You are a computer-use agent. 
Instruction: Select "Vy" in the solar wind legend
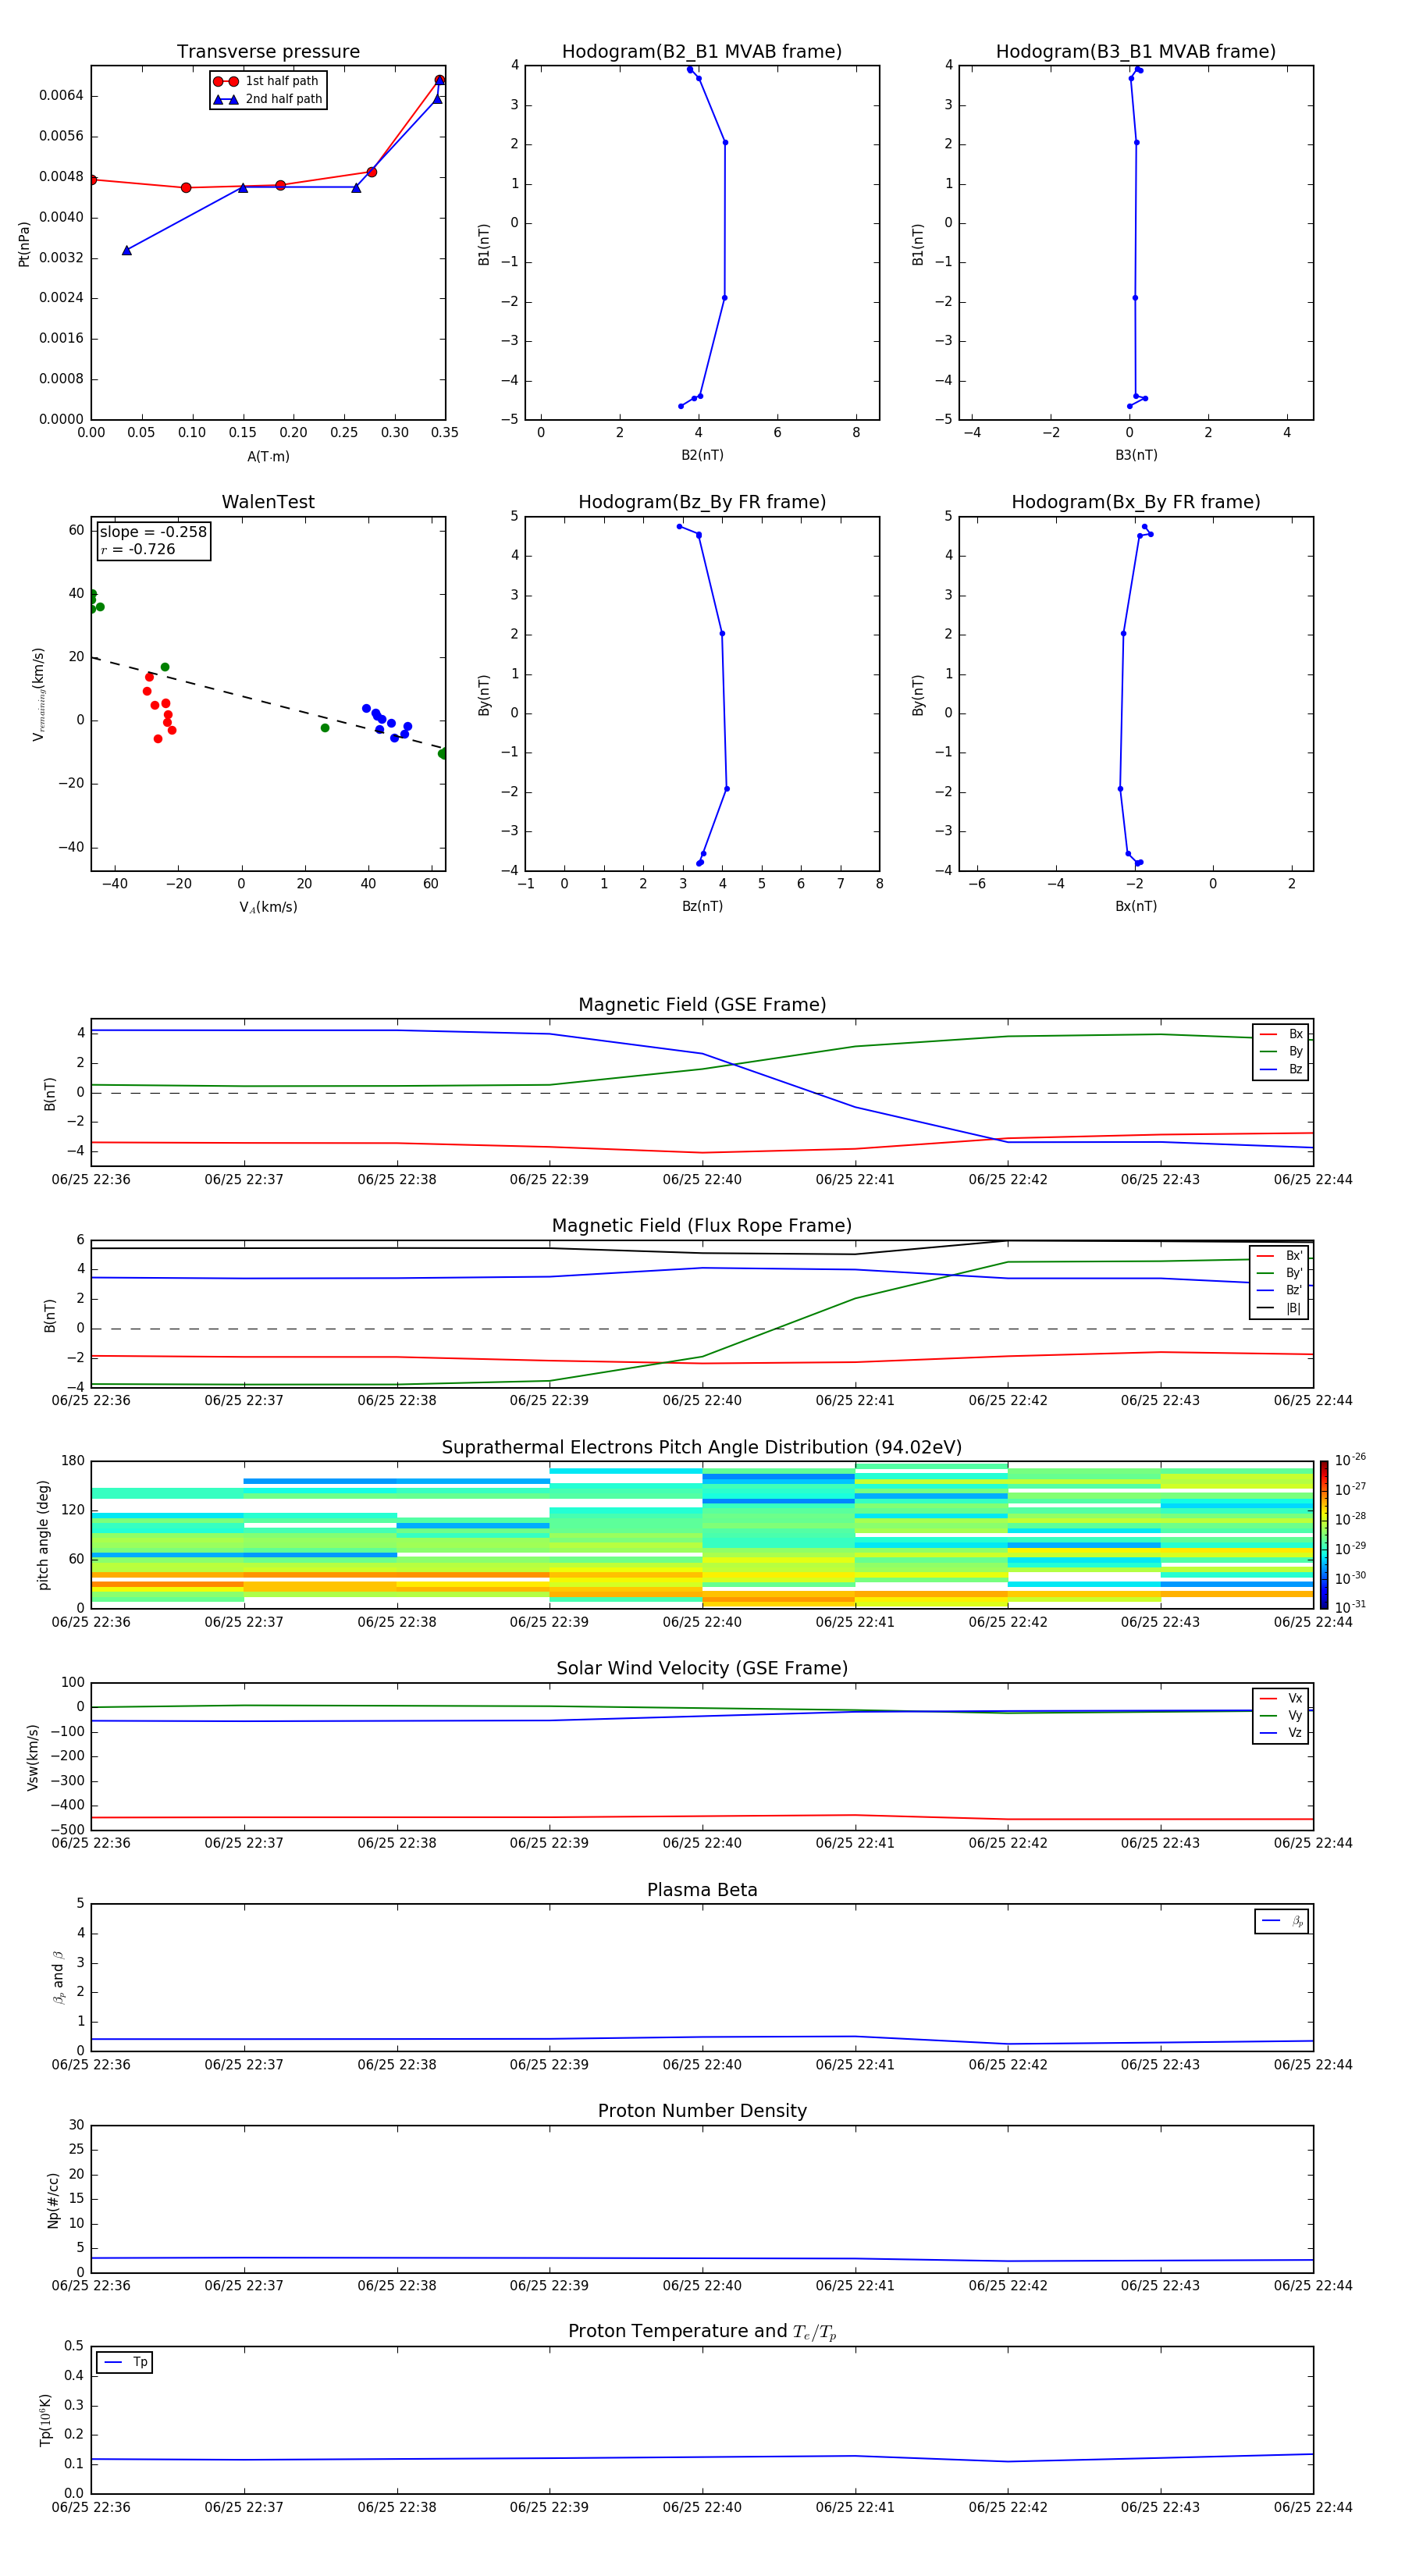pyautogui.click(x=1281, y=1716)
